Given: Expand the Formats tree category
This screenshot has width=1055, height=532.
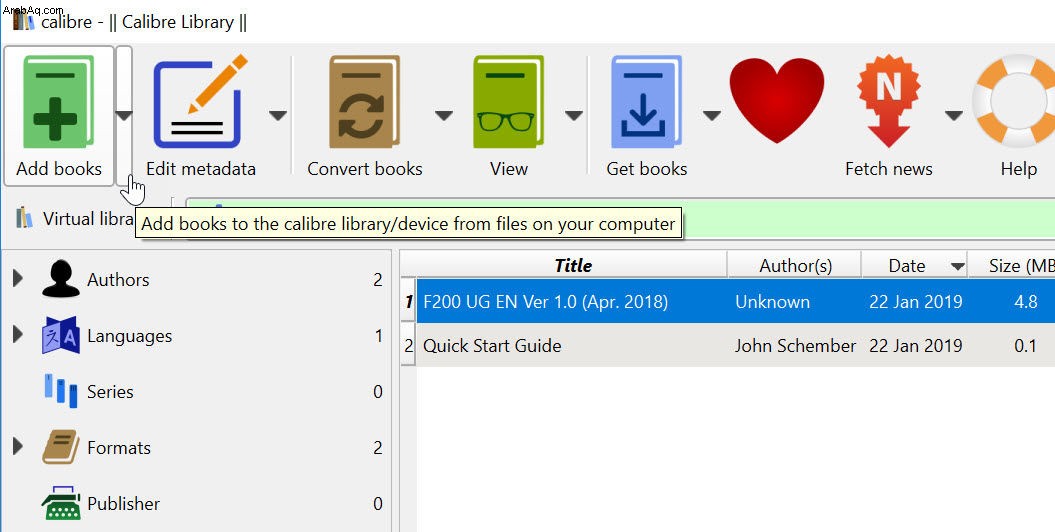Looking at the screenshot, I should click(x=17, y=446).
